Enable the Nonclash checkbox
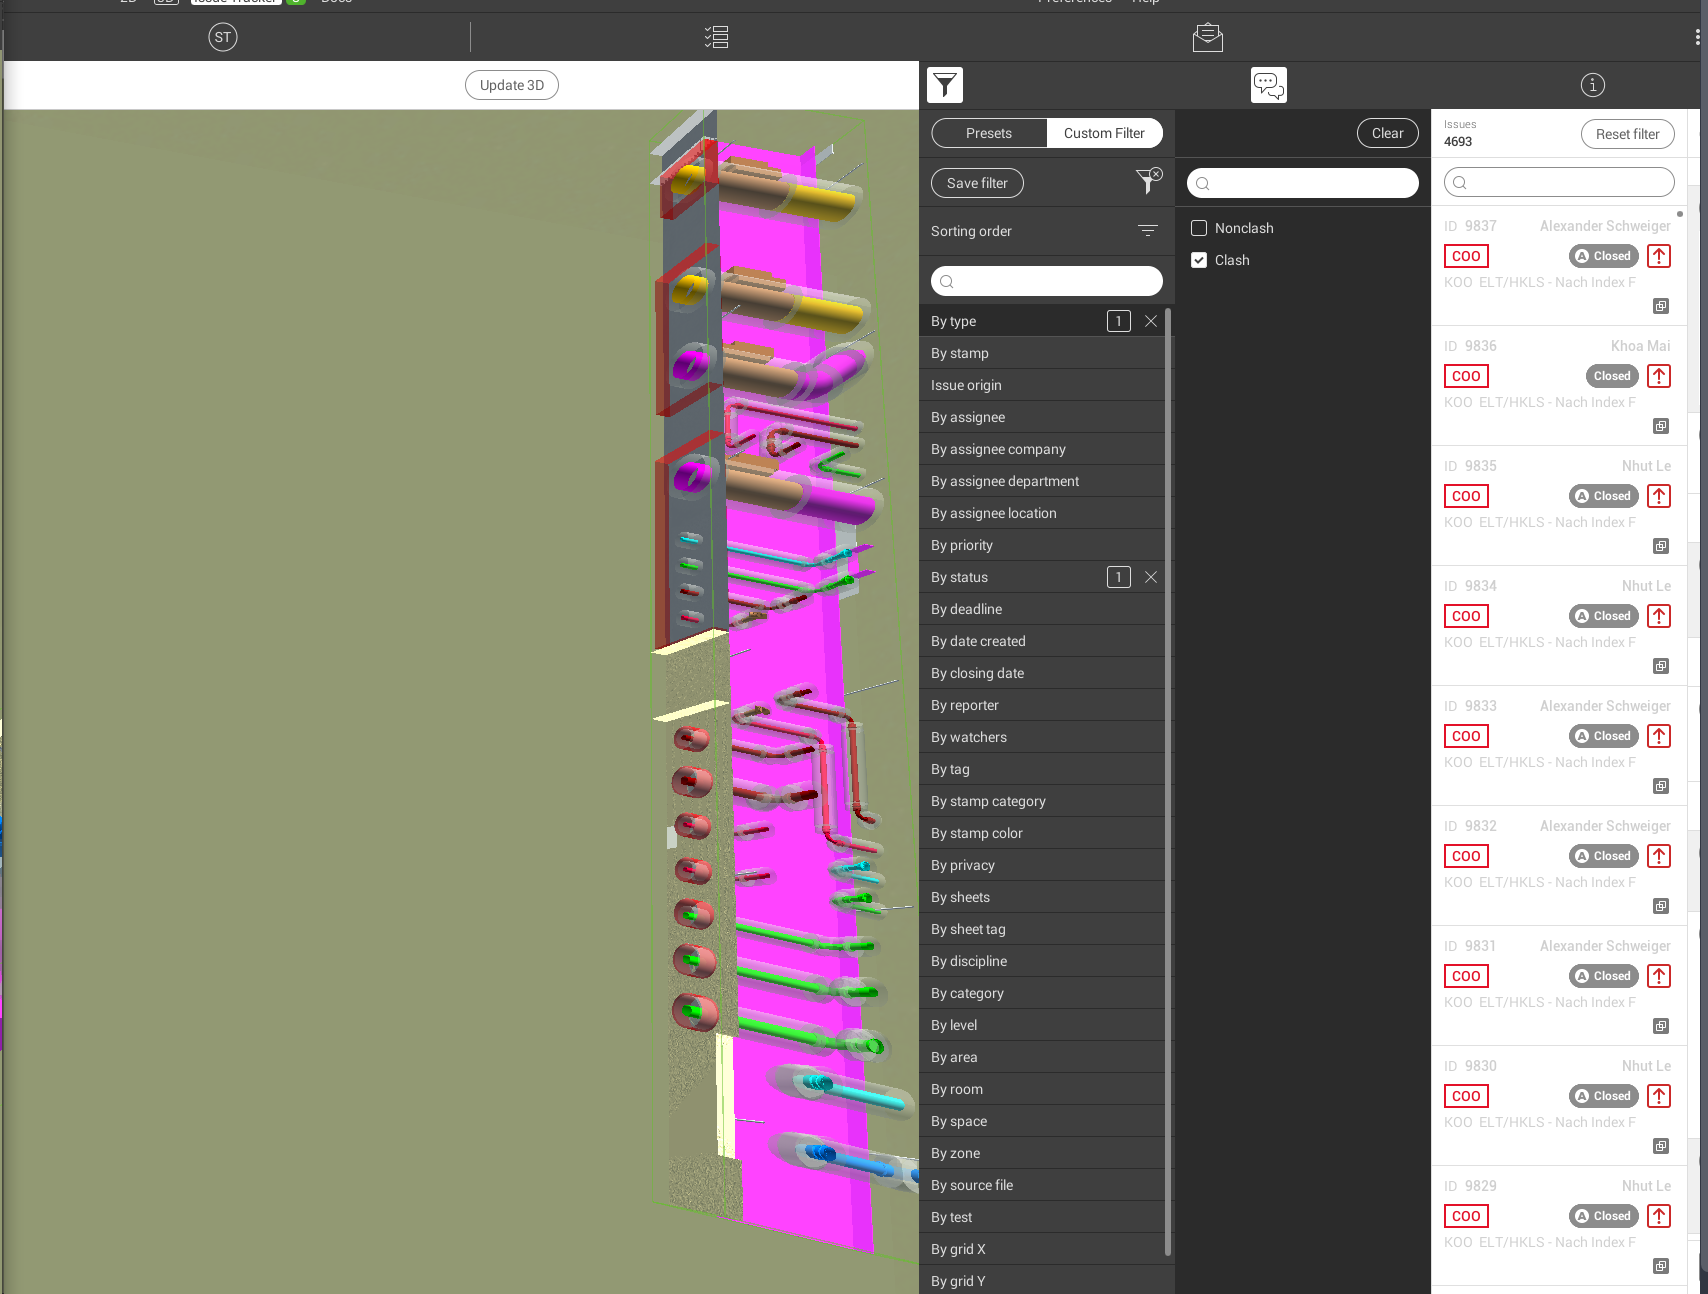Screen dimensions: 1708x1294 point(1199,228)
